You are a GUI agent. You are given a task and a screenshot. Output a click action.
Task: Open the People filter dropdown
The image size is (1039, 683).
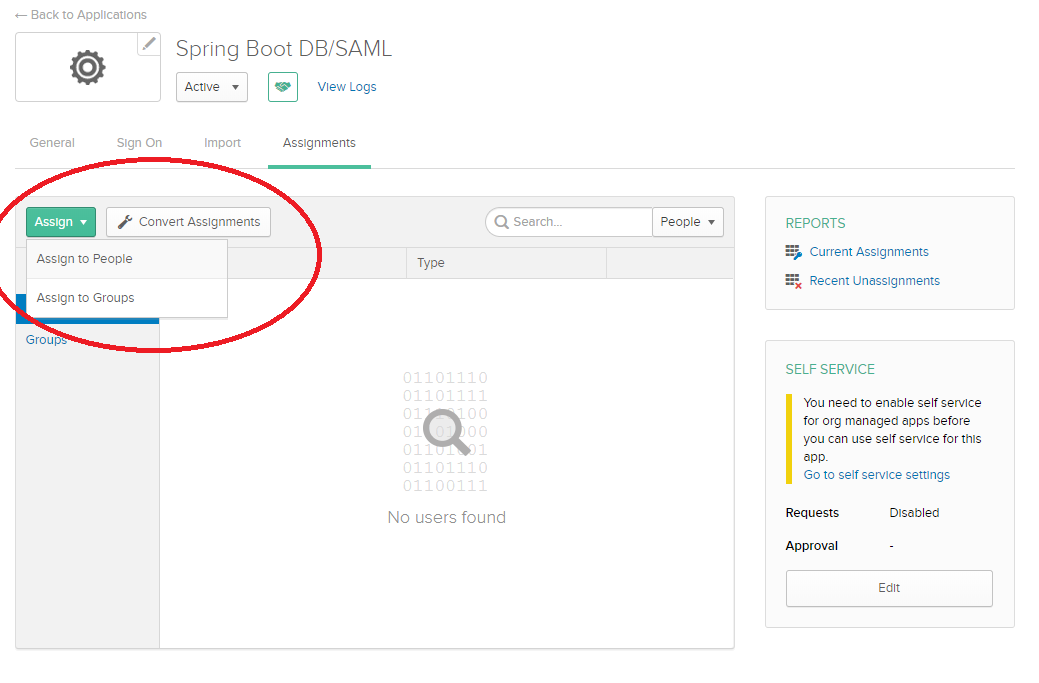click(688, 222)
